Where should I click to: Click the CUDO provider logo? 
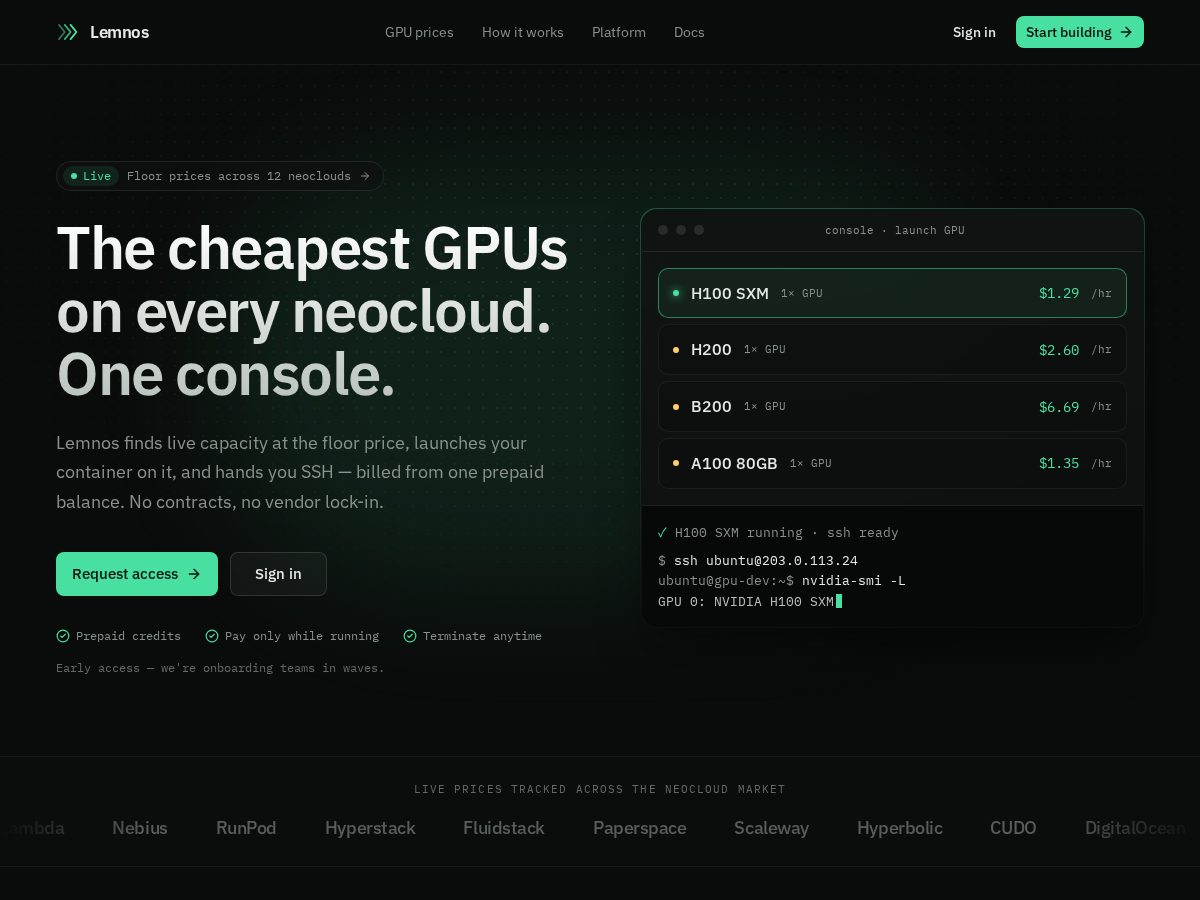[1013, 828]
